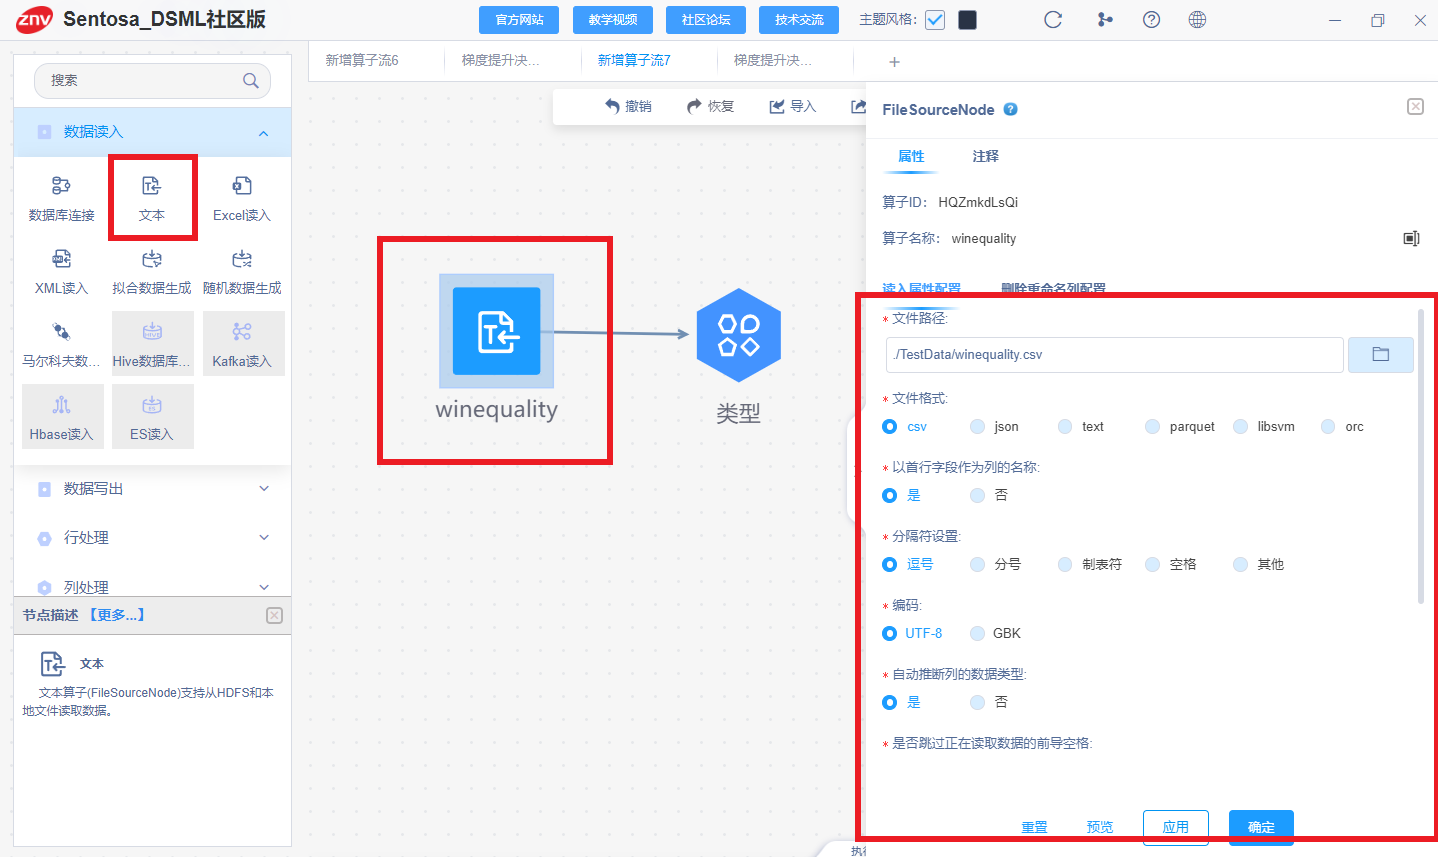The height and width of the screenshot is (857, 1438).
Task: Click the edit icon beside 算子名称
Action: (x=1411, y=239)
